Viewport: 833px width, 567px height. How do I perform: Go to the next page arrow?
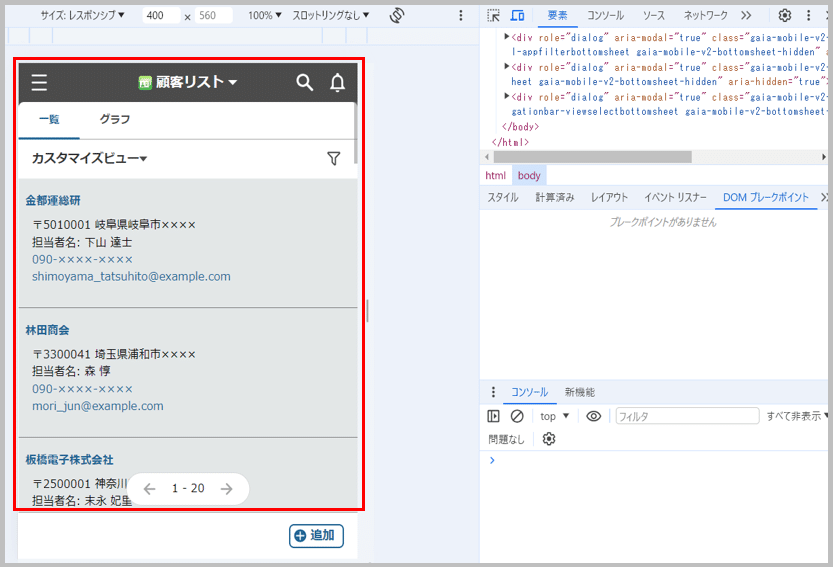click(227, 488)
